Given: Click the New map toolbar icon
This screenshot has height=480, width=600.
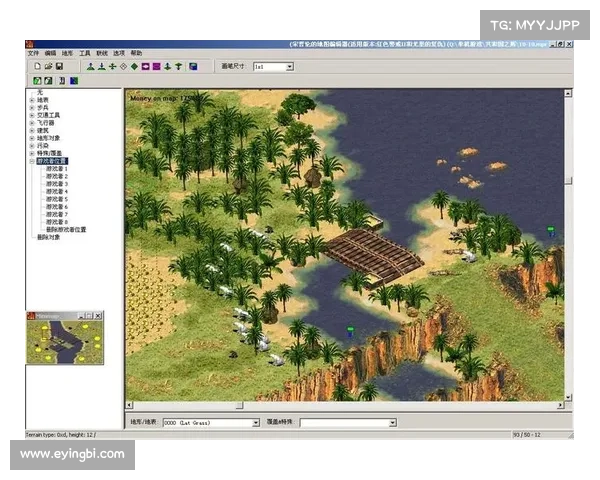Looking at the screenshot, I should pos(38,66).
